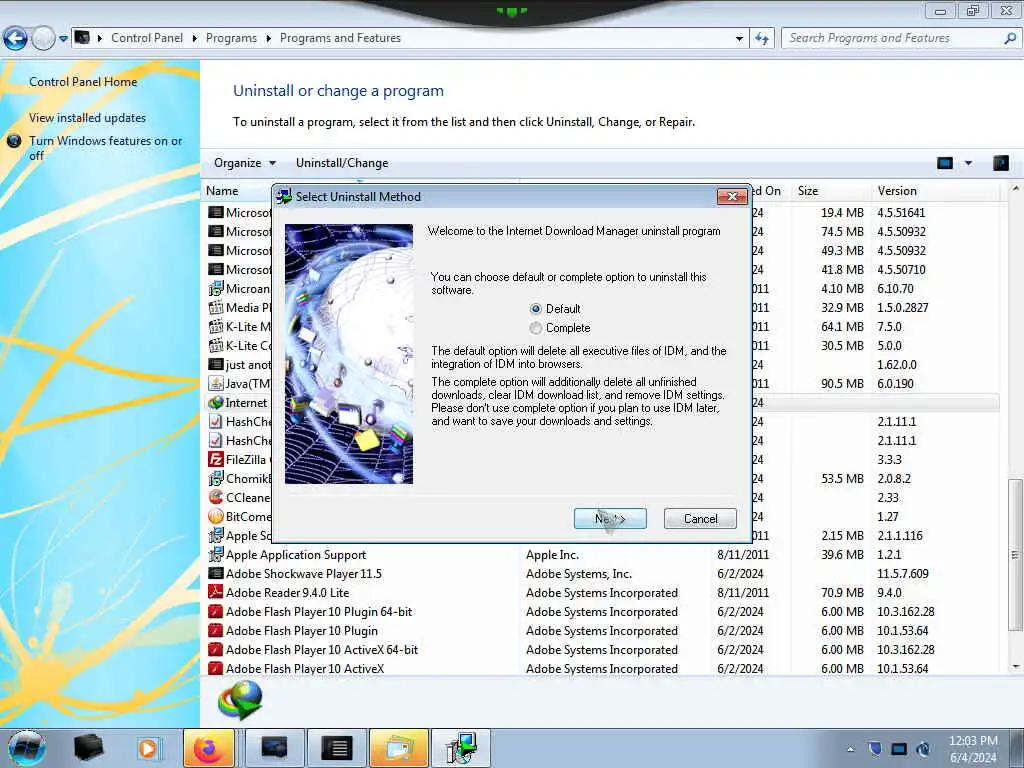The image size is (1024, 768).
Task: Click the address bar refresh button
Action: (762, 39)
